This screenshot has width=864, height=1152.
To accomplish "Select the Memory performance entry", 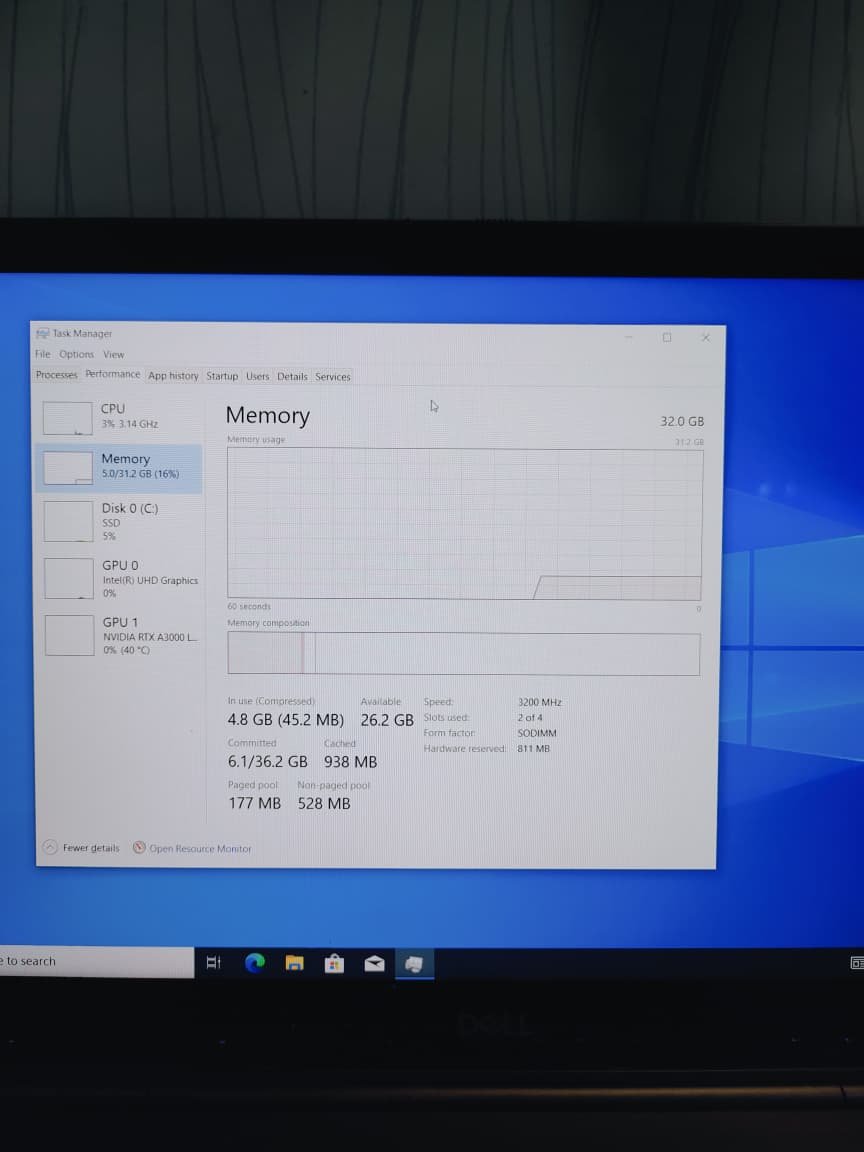I will click(119, 467).
